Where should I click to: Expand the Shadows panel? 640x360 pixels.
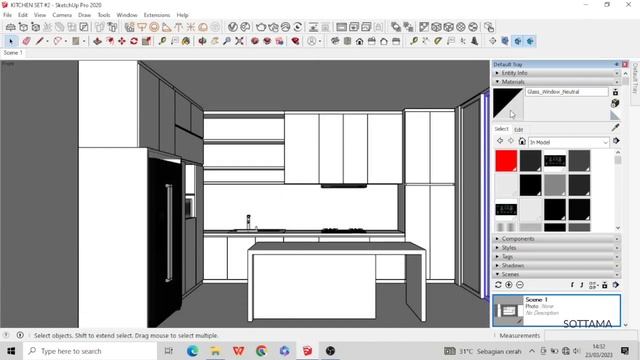point(556,266)
